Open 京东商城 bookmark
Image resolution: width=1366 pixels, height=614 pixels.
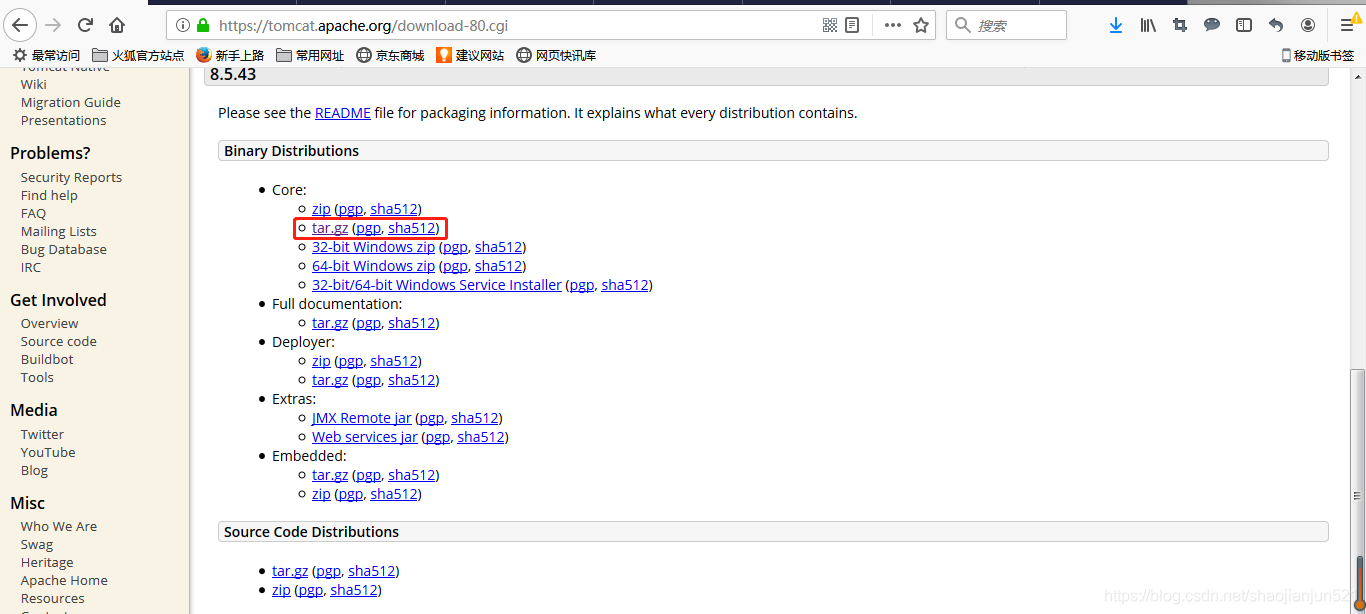pyautogui.click(x=390, y=55)
